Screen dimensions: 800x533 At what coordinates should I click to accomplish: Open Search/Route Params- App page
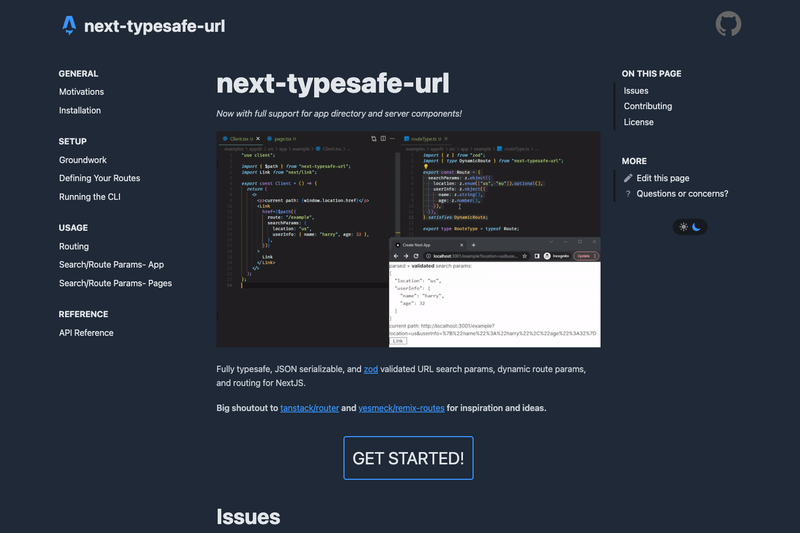(111, 265)
